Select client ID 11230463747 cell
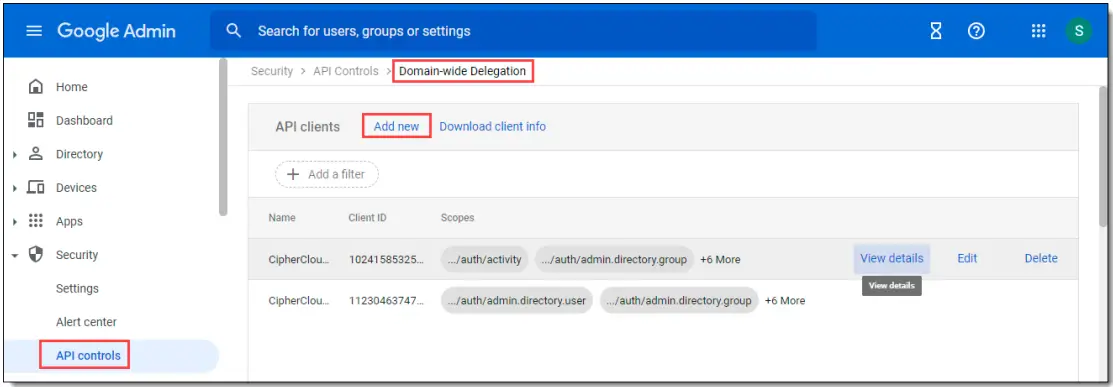This screenshot has width=1113, height=387. point(387,300)
